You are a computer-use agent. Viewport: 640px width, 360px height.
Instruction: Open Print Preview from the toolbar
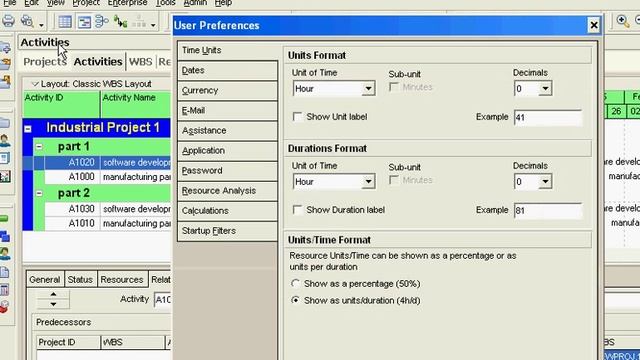27,21
